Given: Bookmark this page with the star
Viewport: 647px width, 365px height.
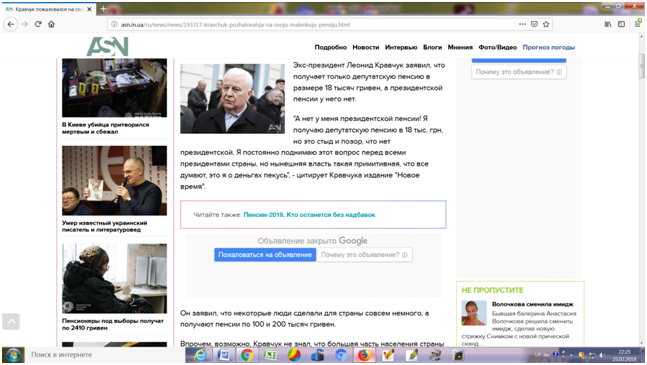Looking at the screenshot, I should pos(546,24).
